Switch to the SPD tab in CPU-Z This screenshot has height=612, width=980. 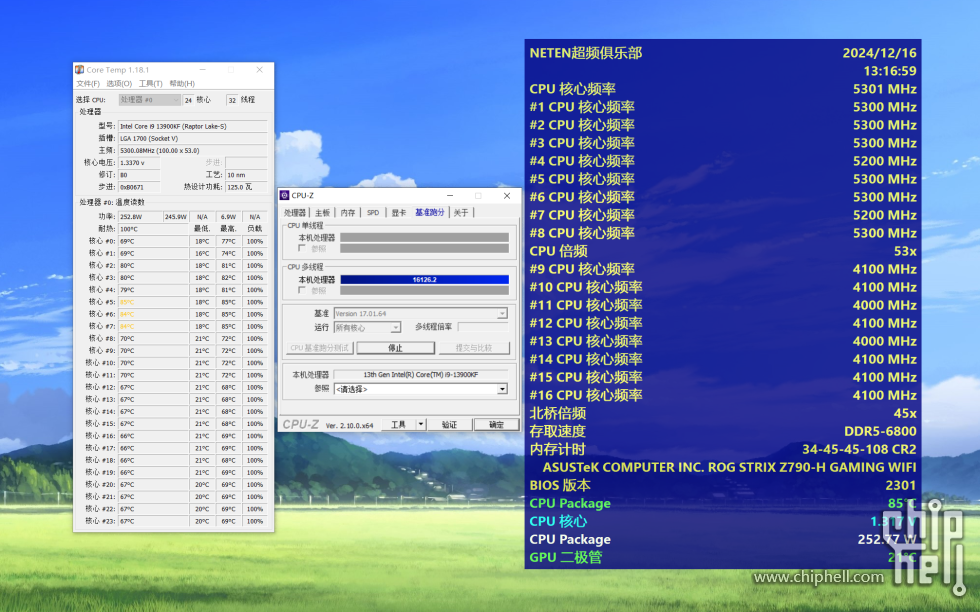coord(373,213)
